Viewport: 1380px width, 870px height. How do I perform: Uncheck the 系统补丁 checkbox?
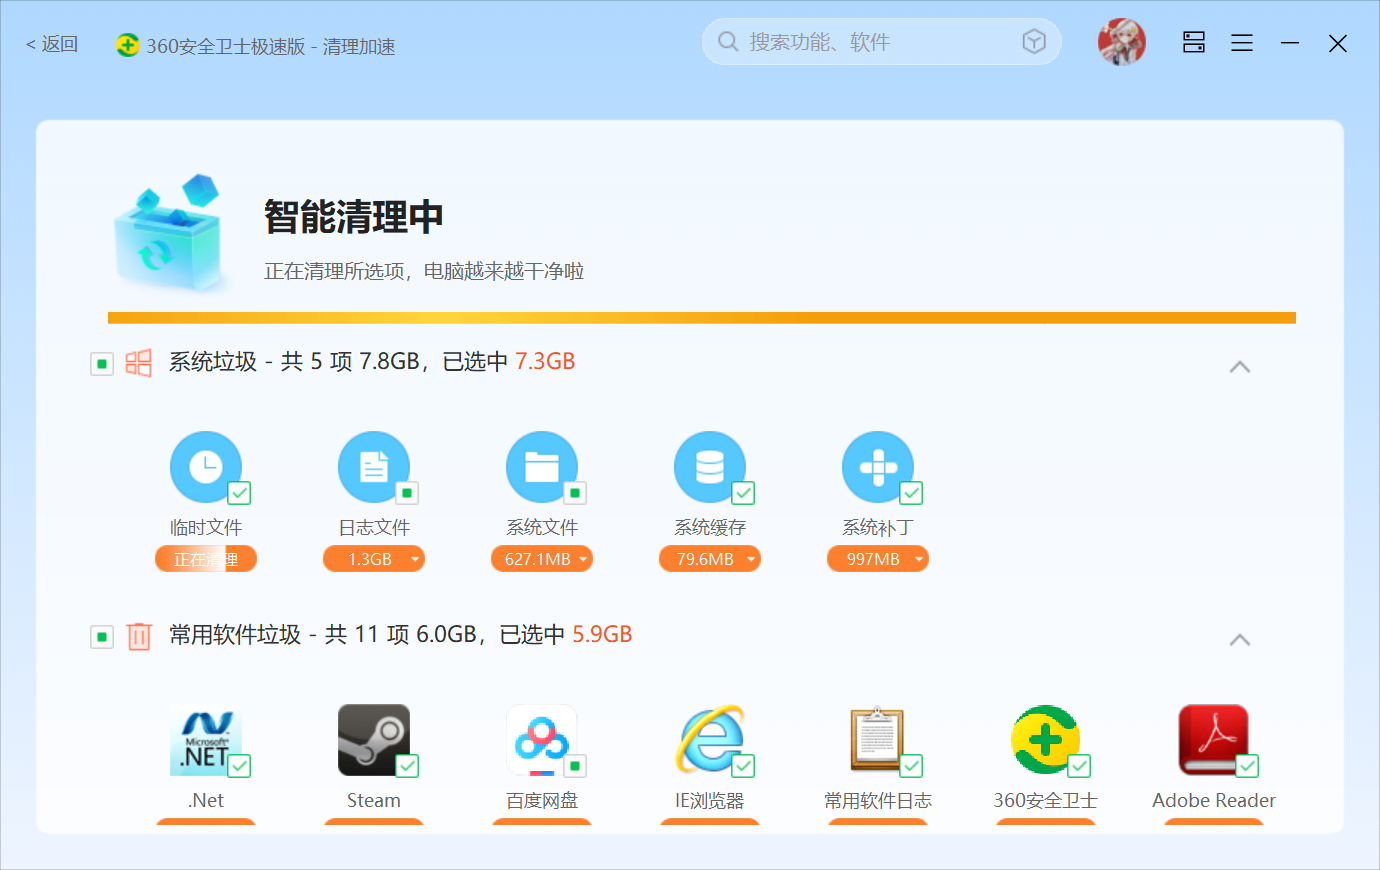click(x=912, y=493)
